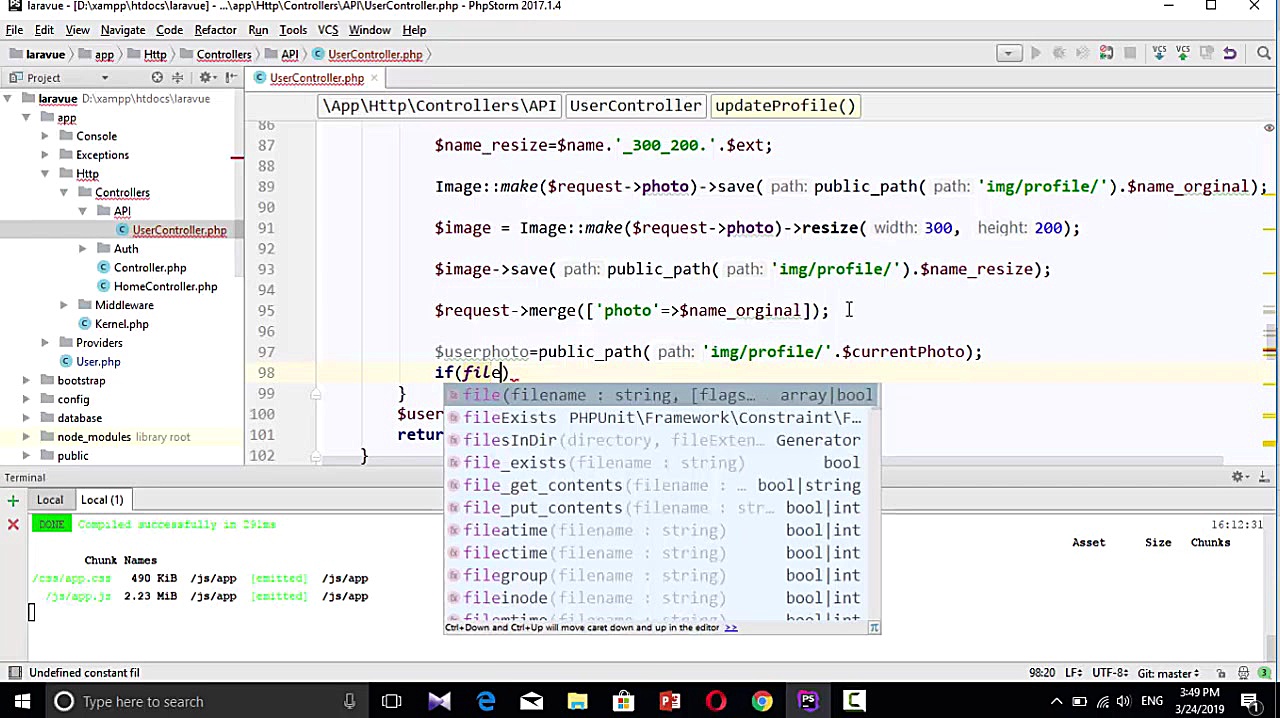The image size is (1280, 718).
Task: Expand the Middleware folder
Action: pyautogui.click(x=64, y=305)
